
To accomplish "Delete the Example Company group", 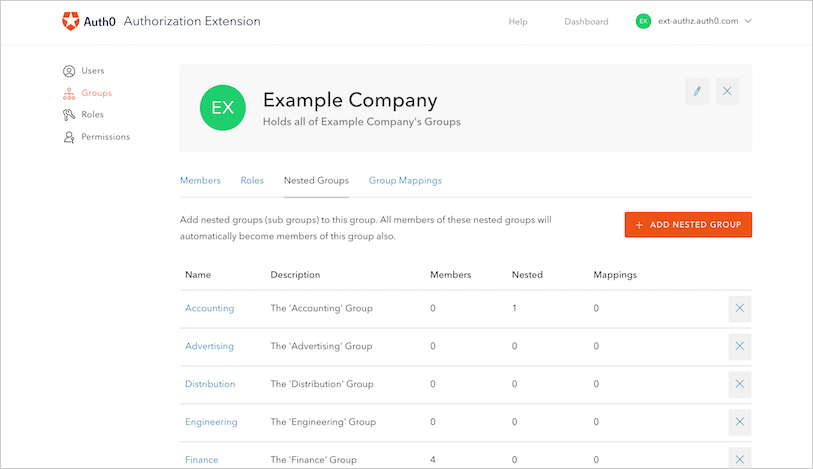I will [x=727, y=91].
